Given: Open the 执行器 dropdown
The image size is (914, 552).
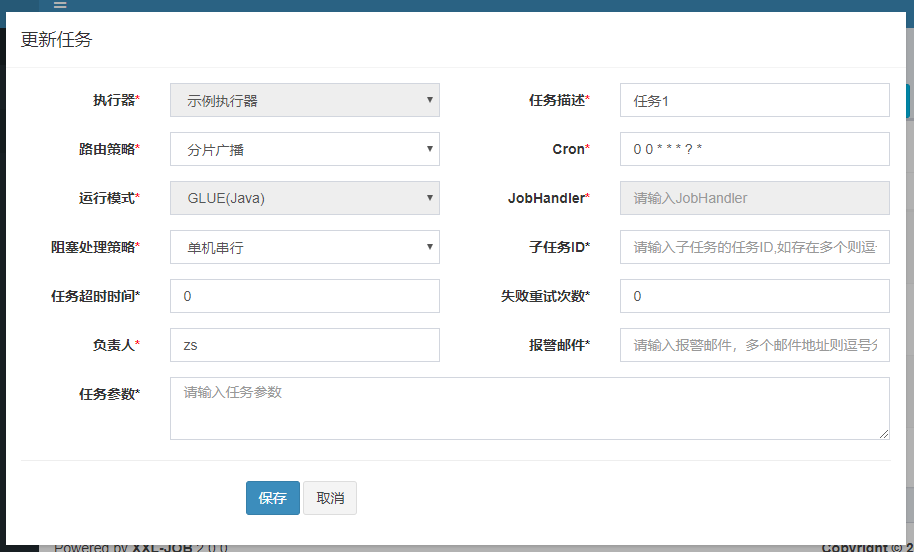Looking at the screenshot, I should pos(304,100).
